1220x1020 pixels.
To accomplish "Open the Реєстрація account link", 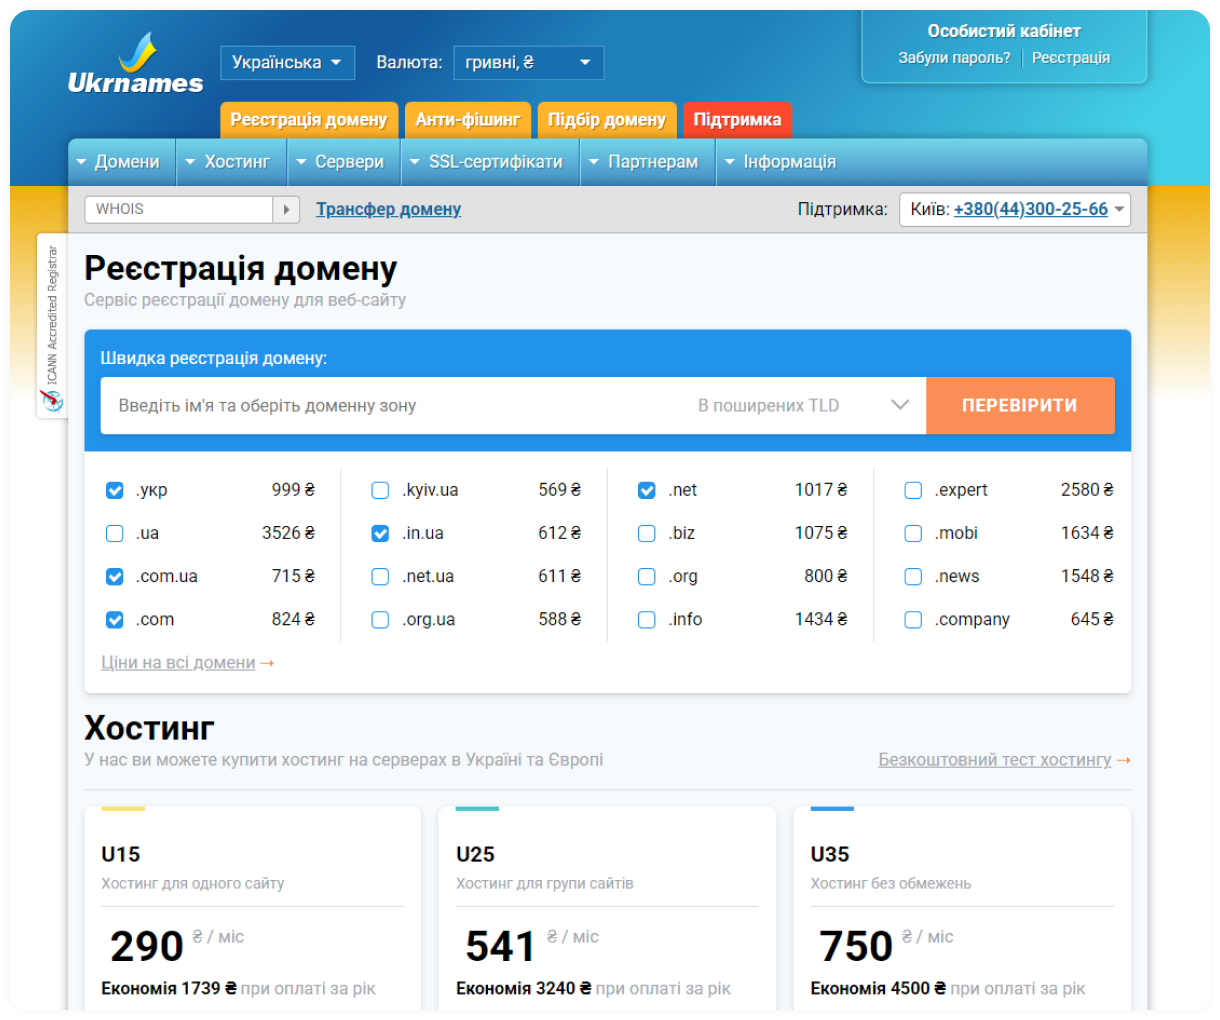I will [x=1070, y=58].
